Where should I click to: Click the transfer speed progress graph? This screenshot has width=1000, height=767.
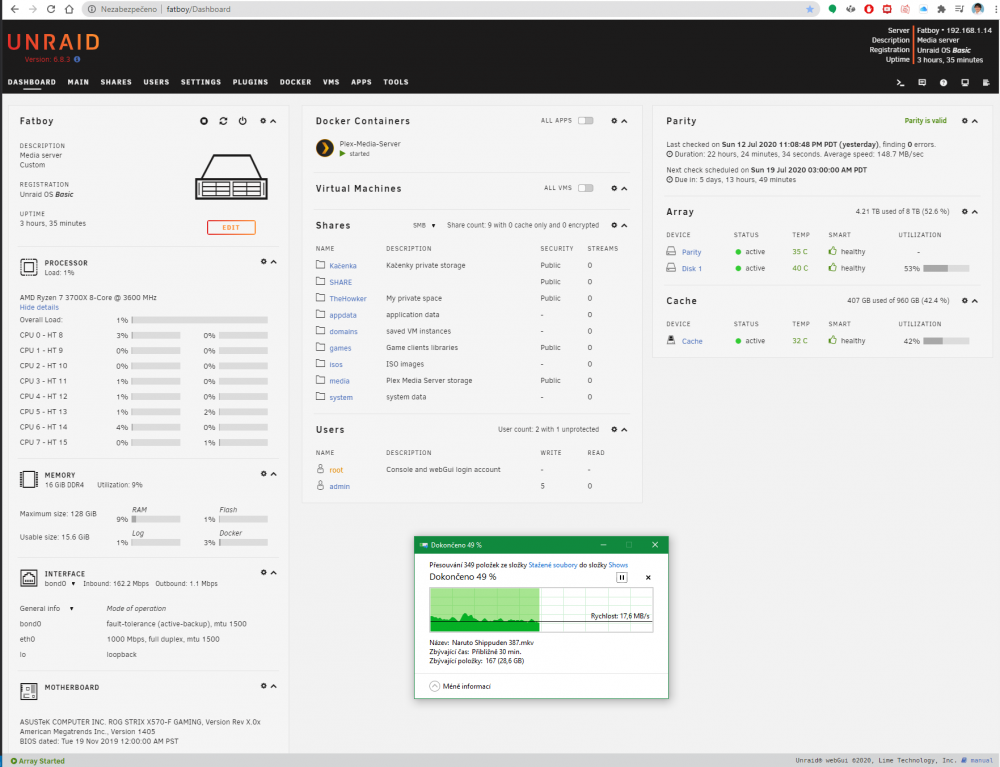point(541,610)
